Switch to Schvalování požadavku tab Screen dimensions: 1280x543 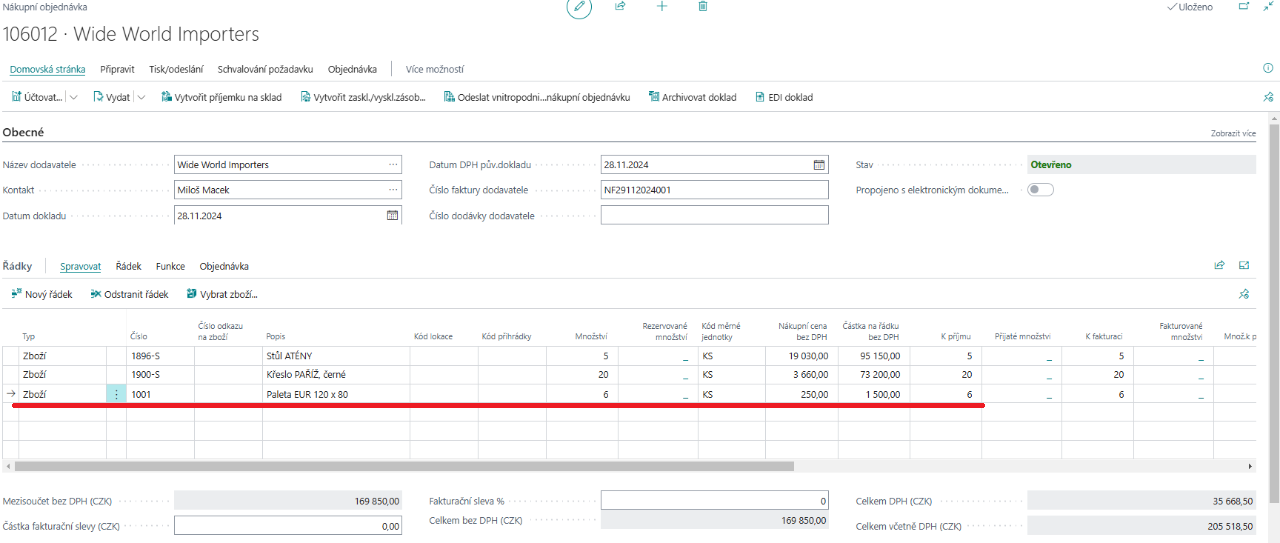(265, 70)
